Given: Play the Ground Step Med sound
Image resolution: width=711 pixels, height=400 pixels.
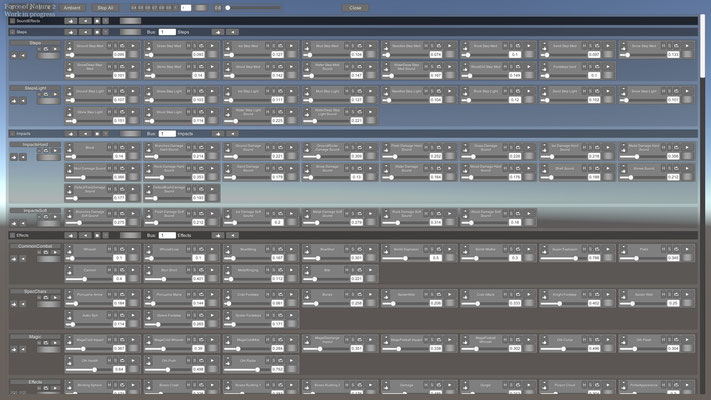Looking at the screenshot, I should point(133,46).
